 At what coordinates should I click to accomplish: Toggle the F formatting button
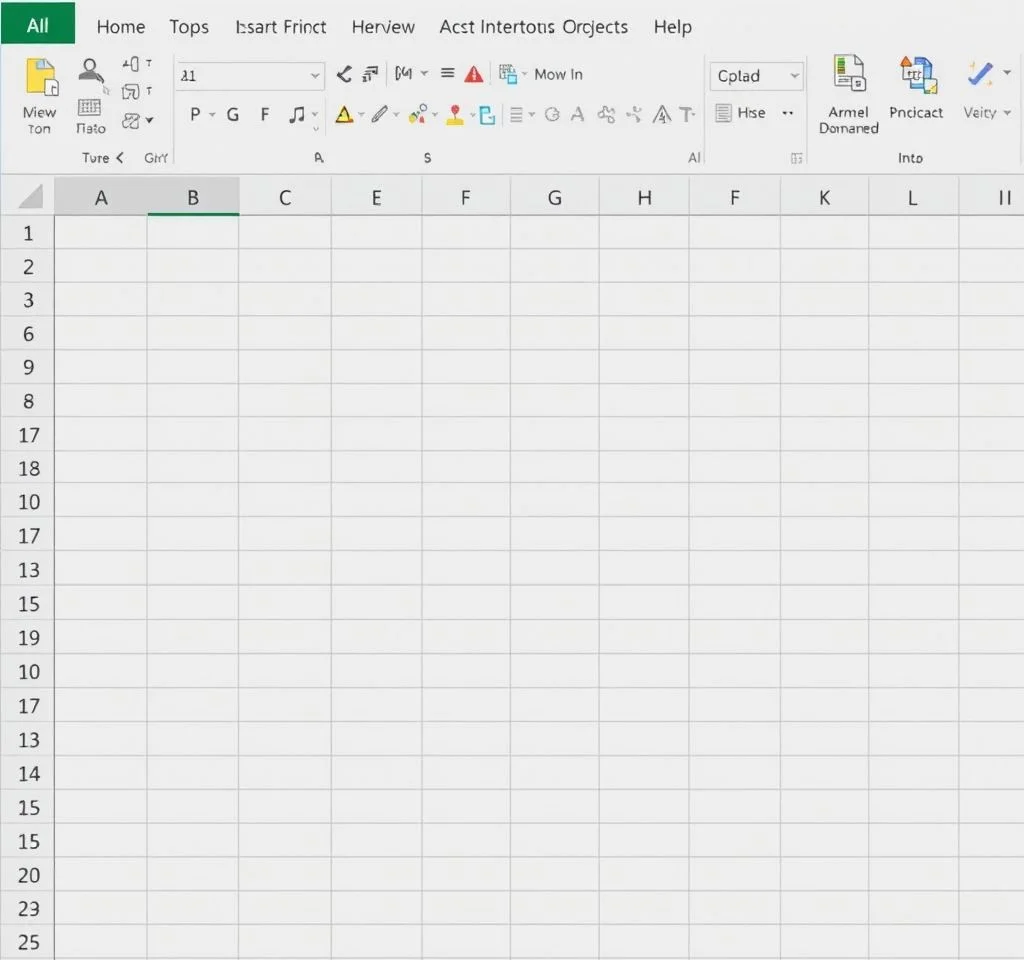[x=265, y=115]
